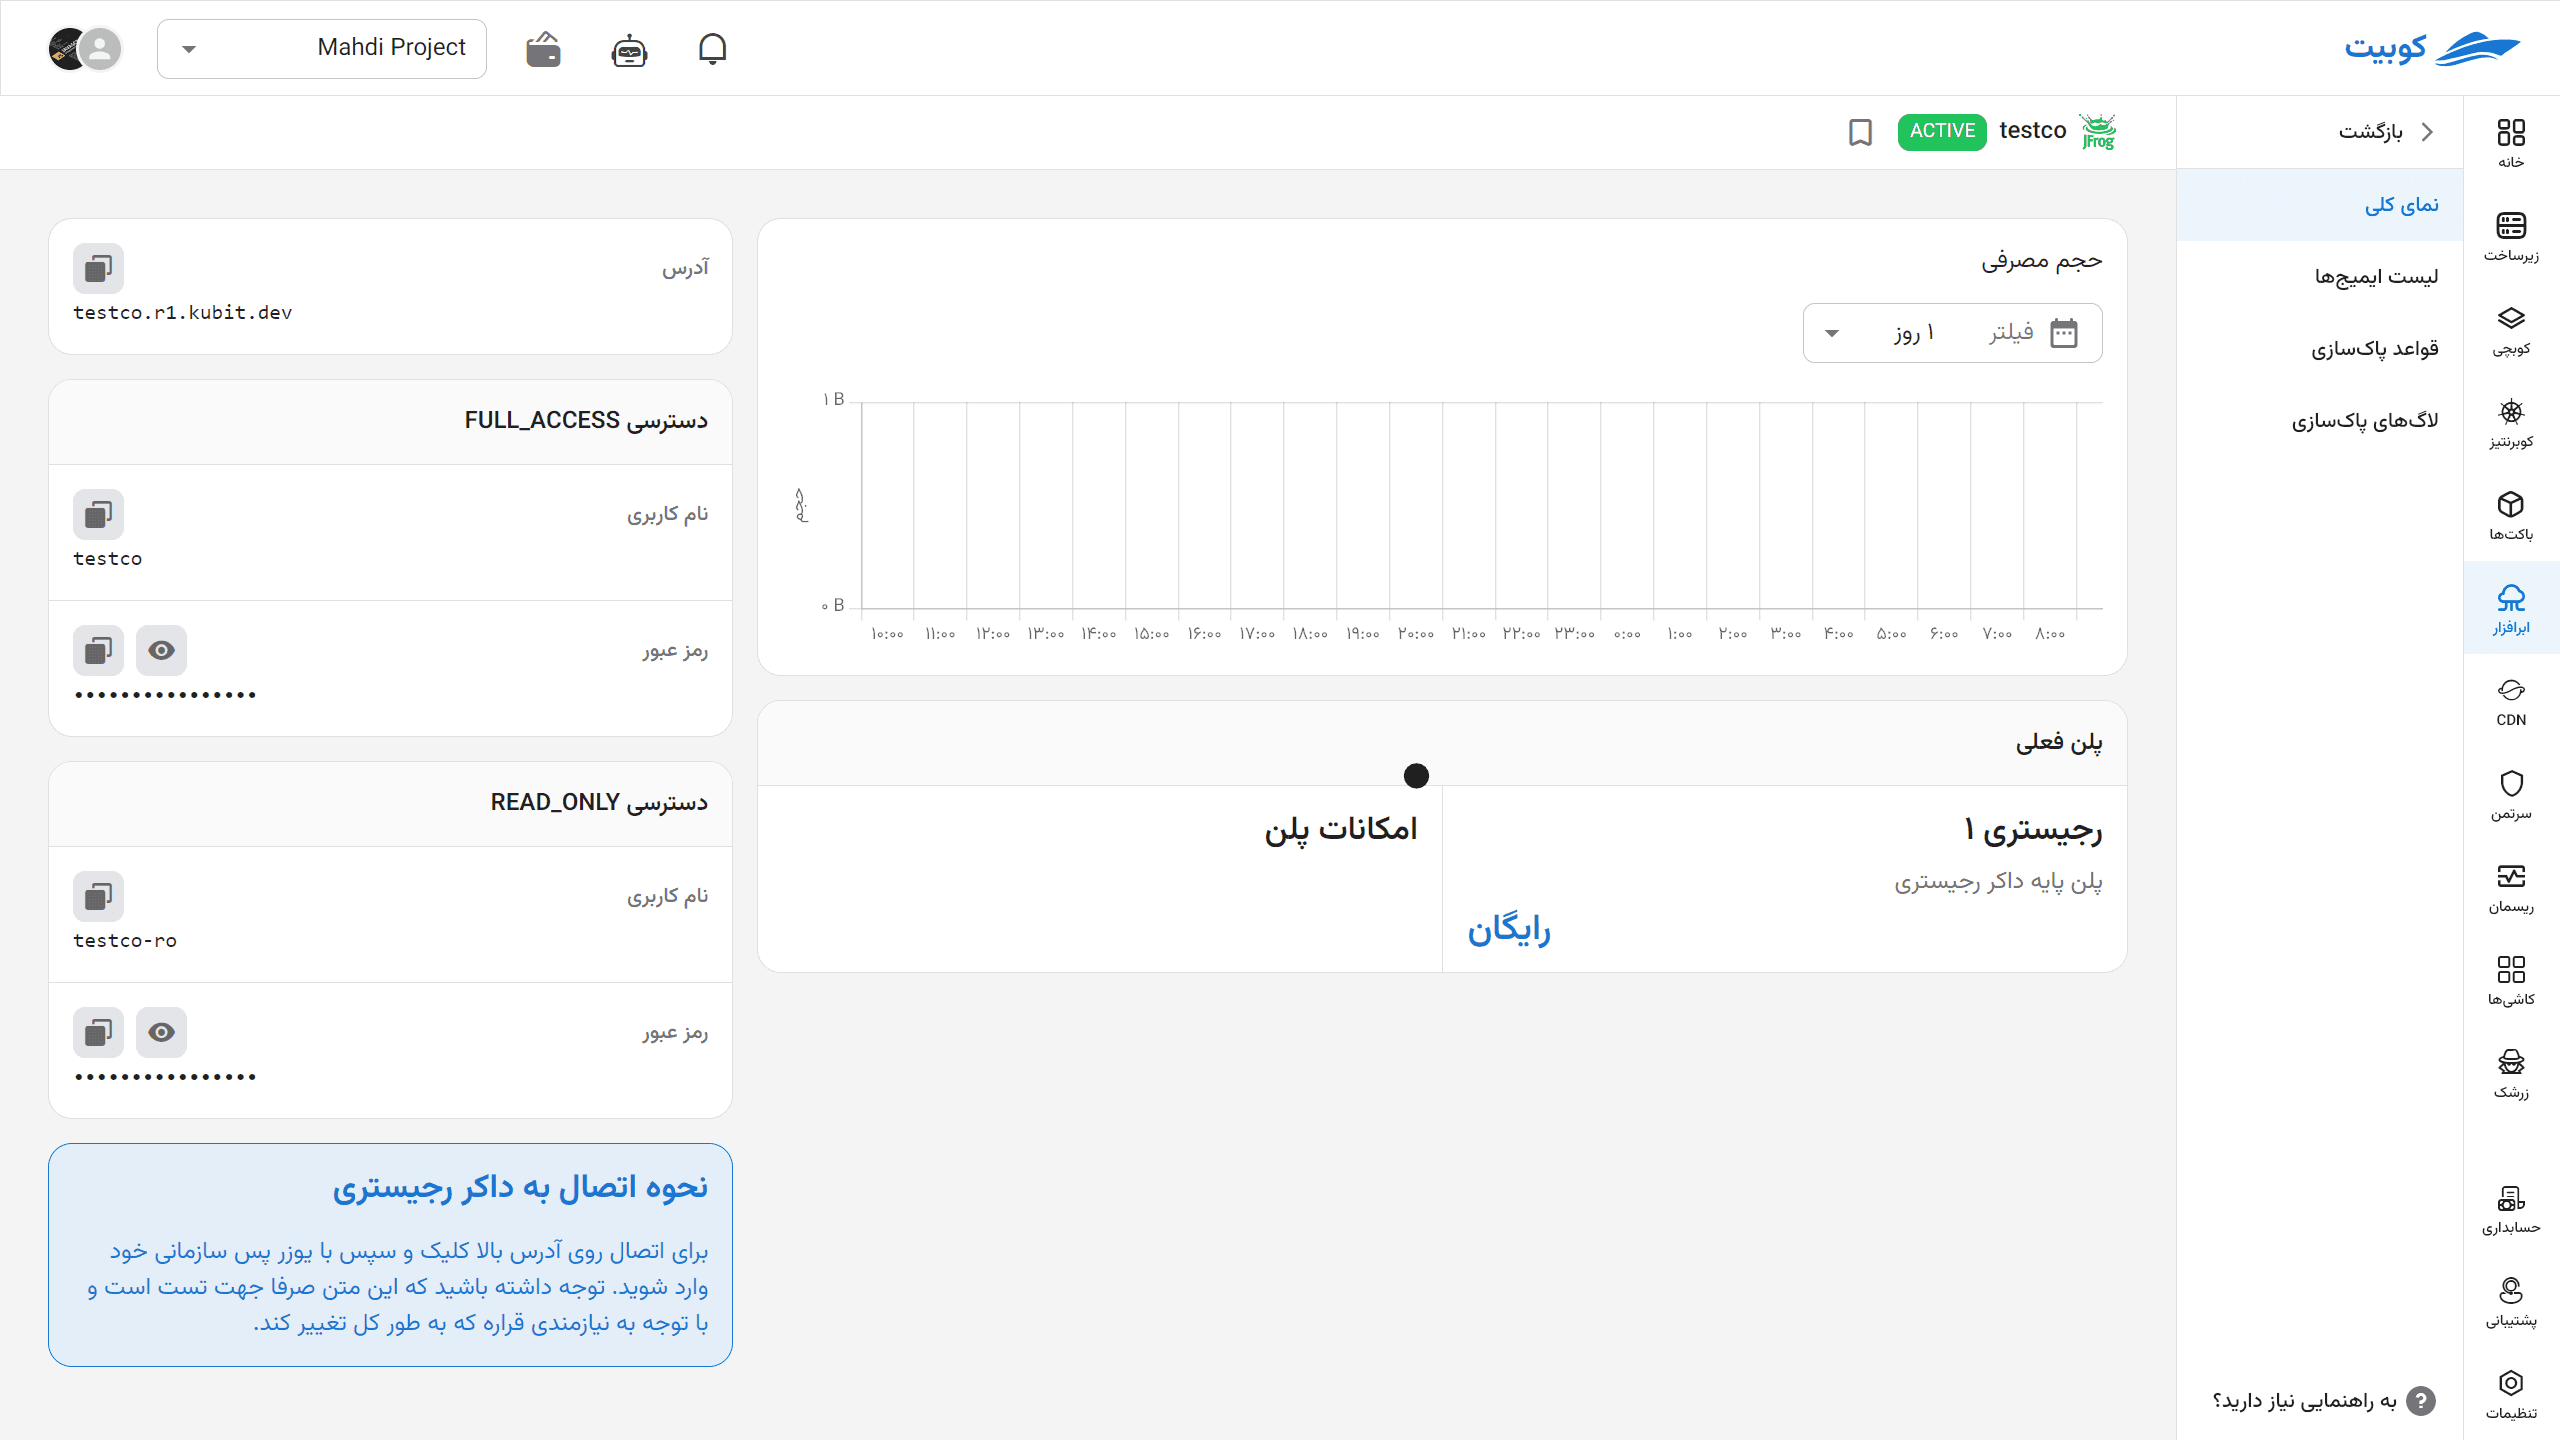Click the Kubit logo
Screen dimensions: 2560x1440
coord(2432,48)
